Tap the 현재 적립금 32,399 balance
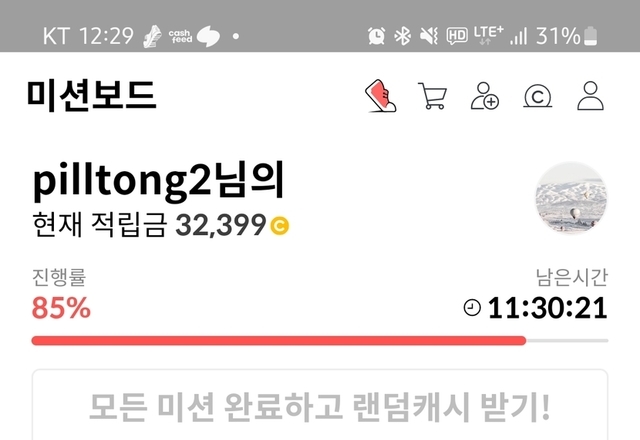This screenshot has height=440, width=640. (x=161, y=225)
